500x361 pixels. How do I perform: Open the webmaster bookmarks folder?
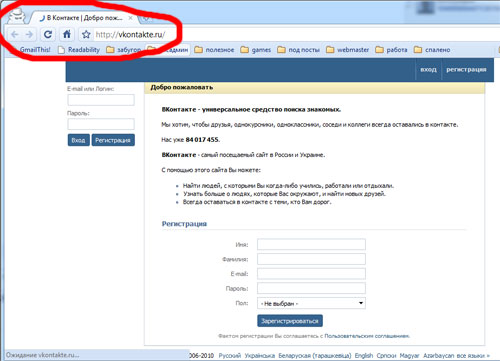pos(347,50)
